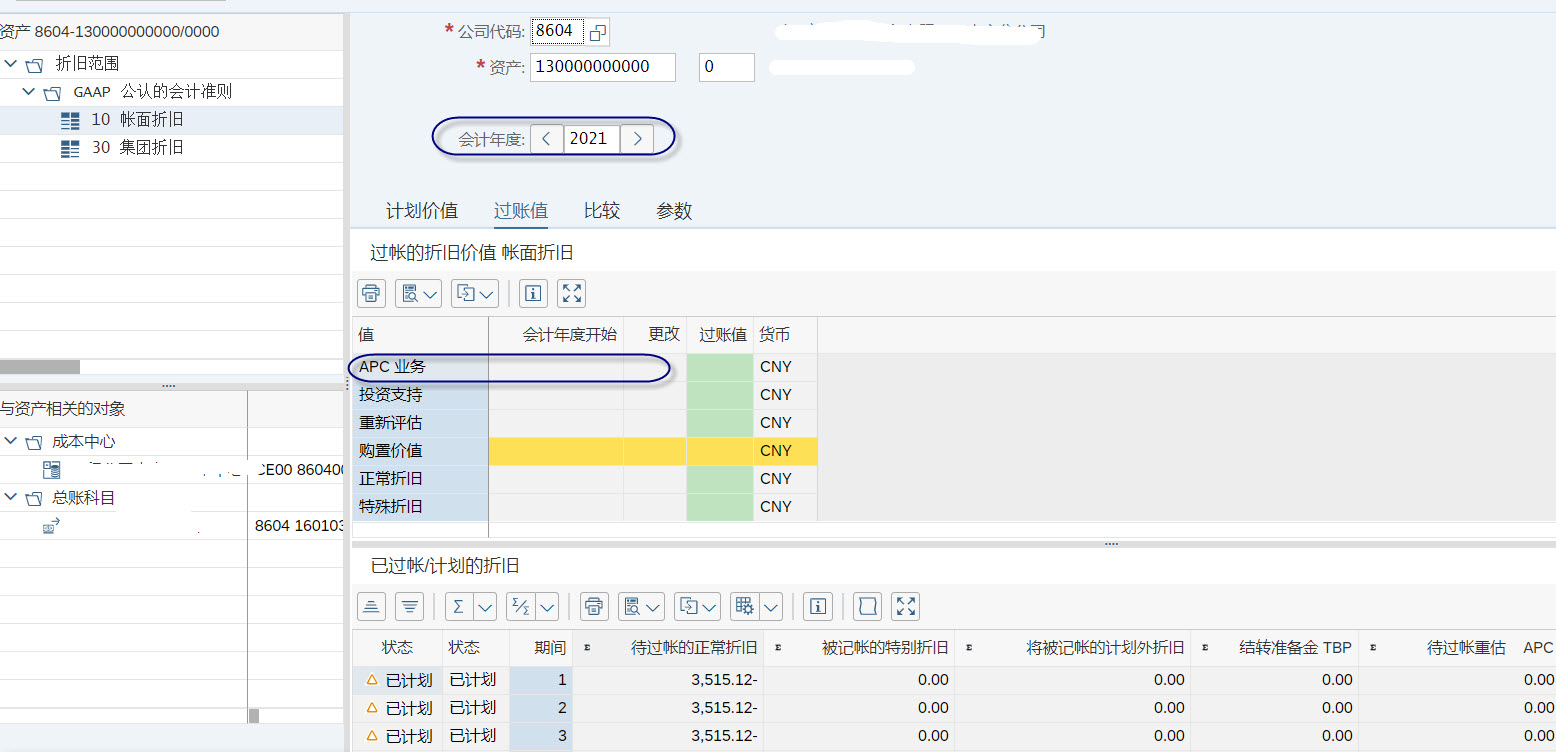The image size is (1556, 752).
Task: Open the dropdown beside the Sigma total icon
Action: 485,606
